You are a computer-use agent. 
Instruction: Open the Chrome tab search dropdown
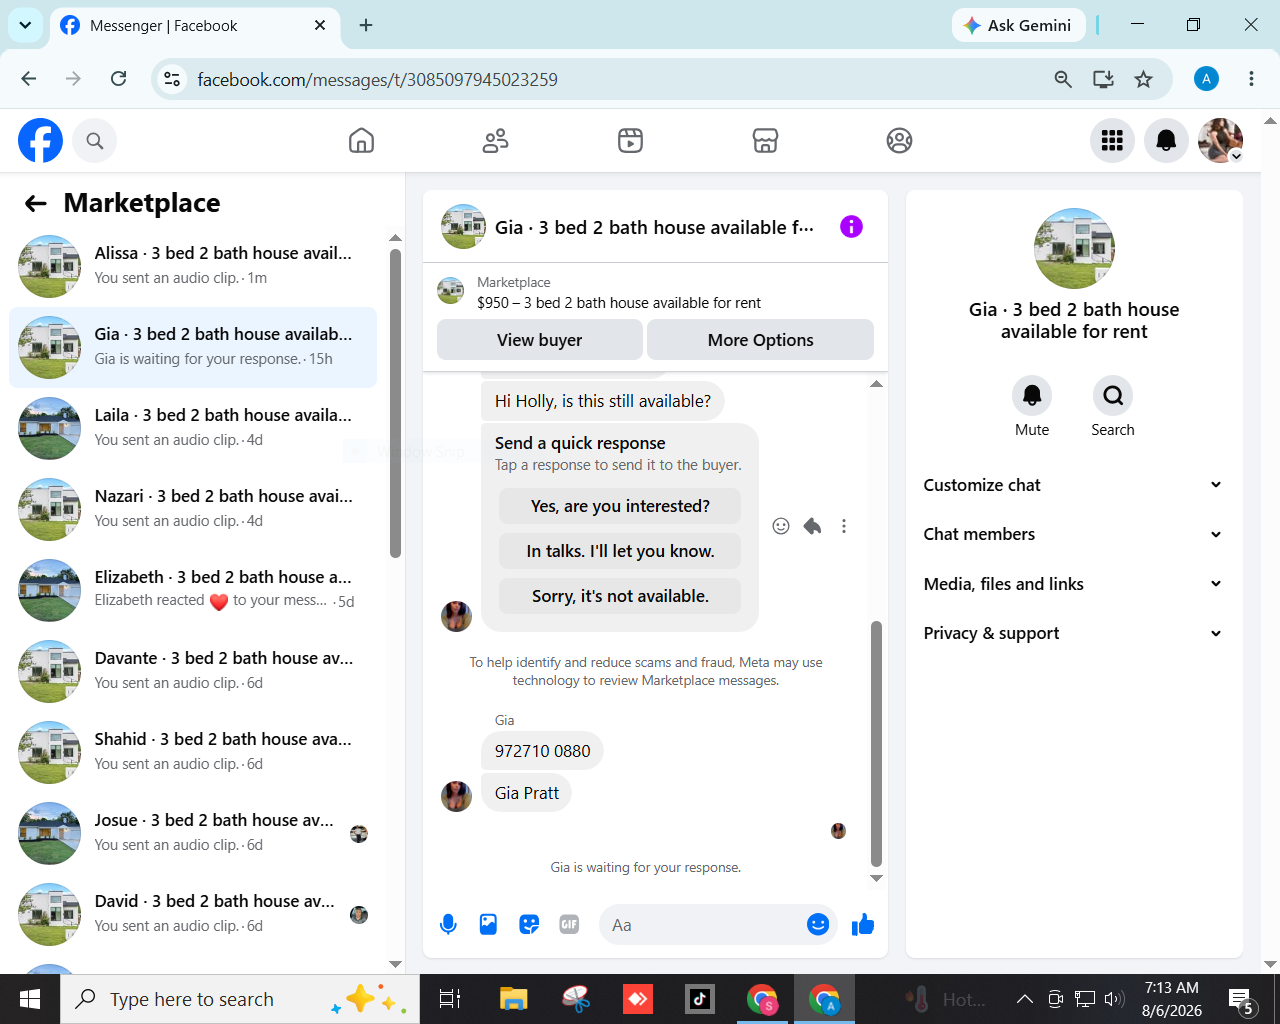click(x=25, y=25)
